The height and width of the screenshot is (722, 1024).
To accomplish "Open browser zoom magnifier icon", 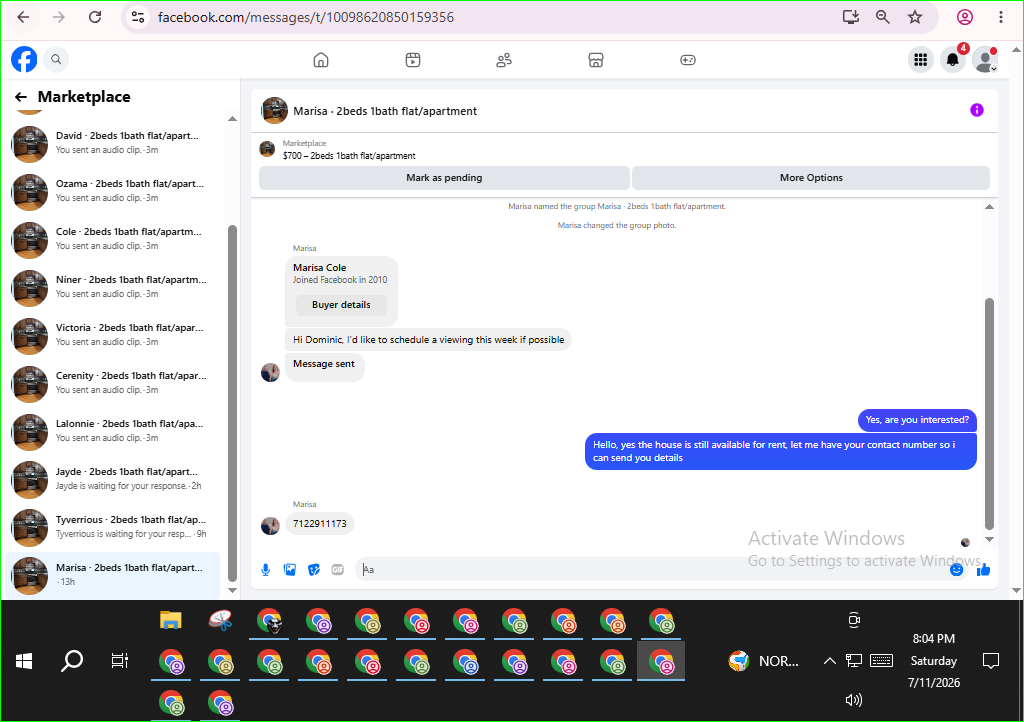I will click(x=882, y=17).
